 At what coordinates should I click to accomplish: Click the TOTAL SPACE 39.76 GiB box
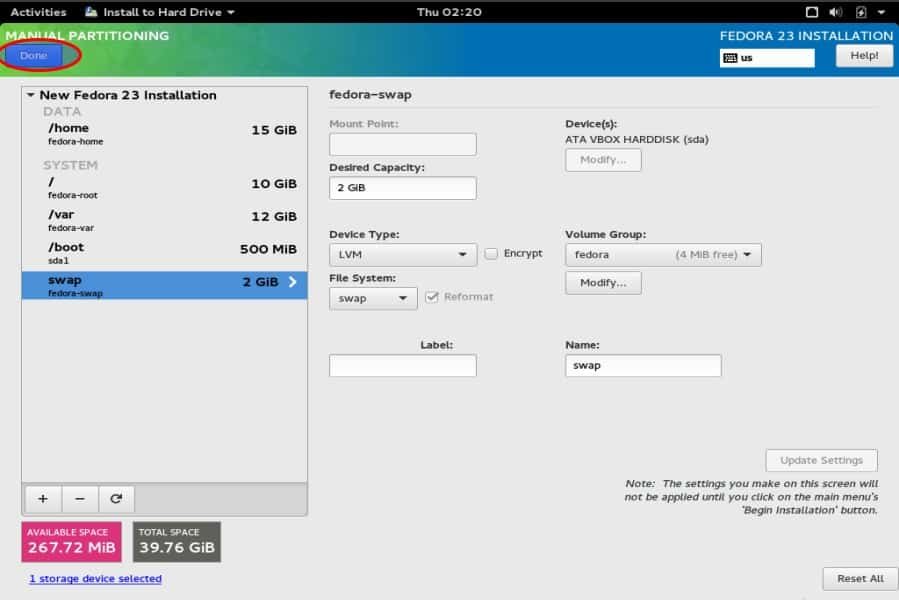[177, 541]
